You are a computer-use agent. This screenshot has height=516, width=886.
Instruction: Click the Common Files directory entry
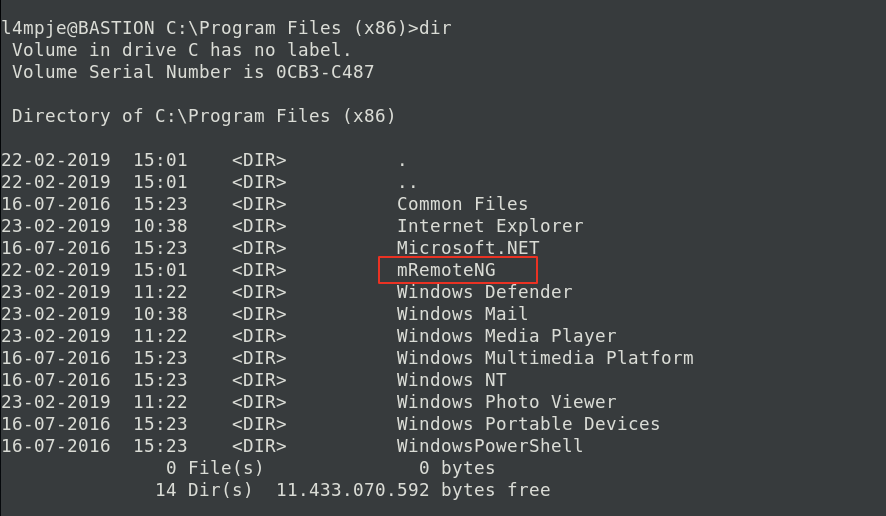click(x=462, y=204)
